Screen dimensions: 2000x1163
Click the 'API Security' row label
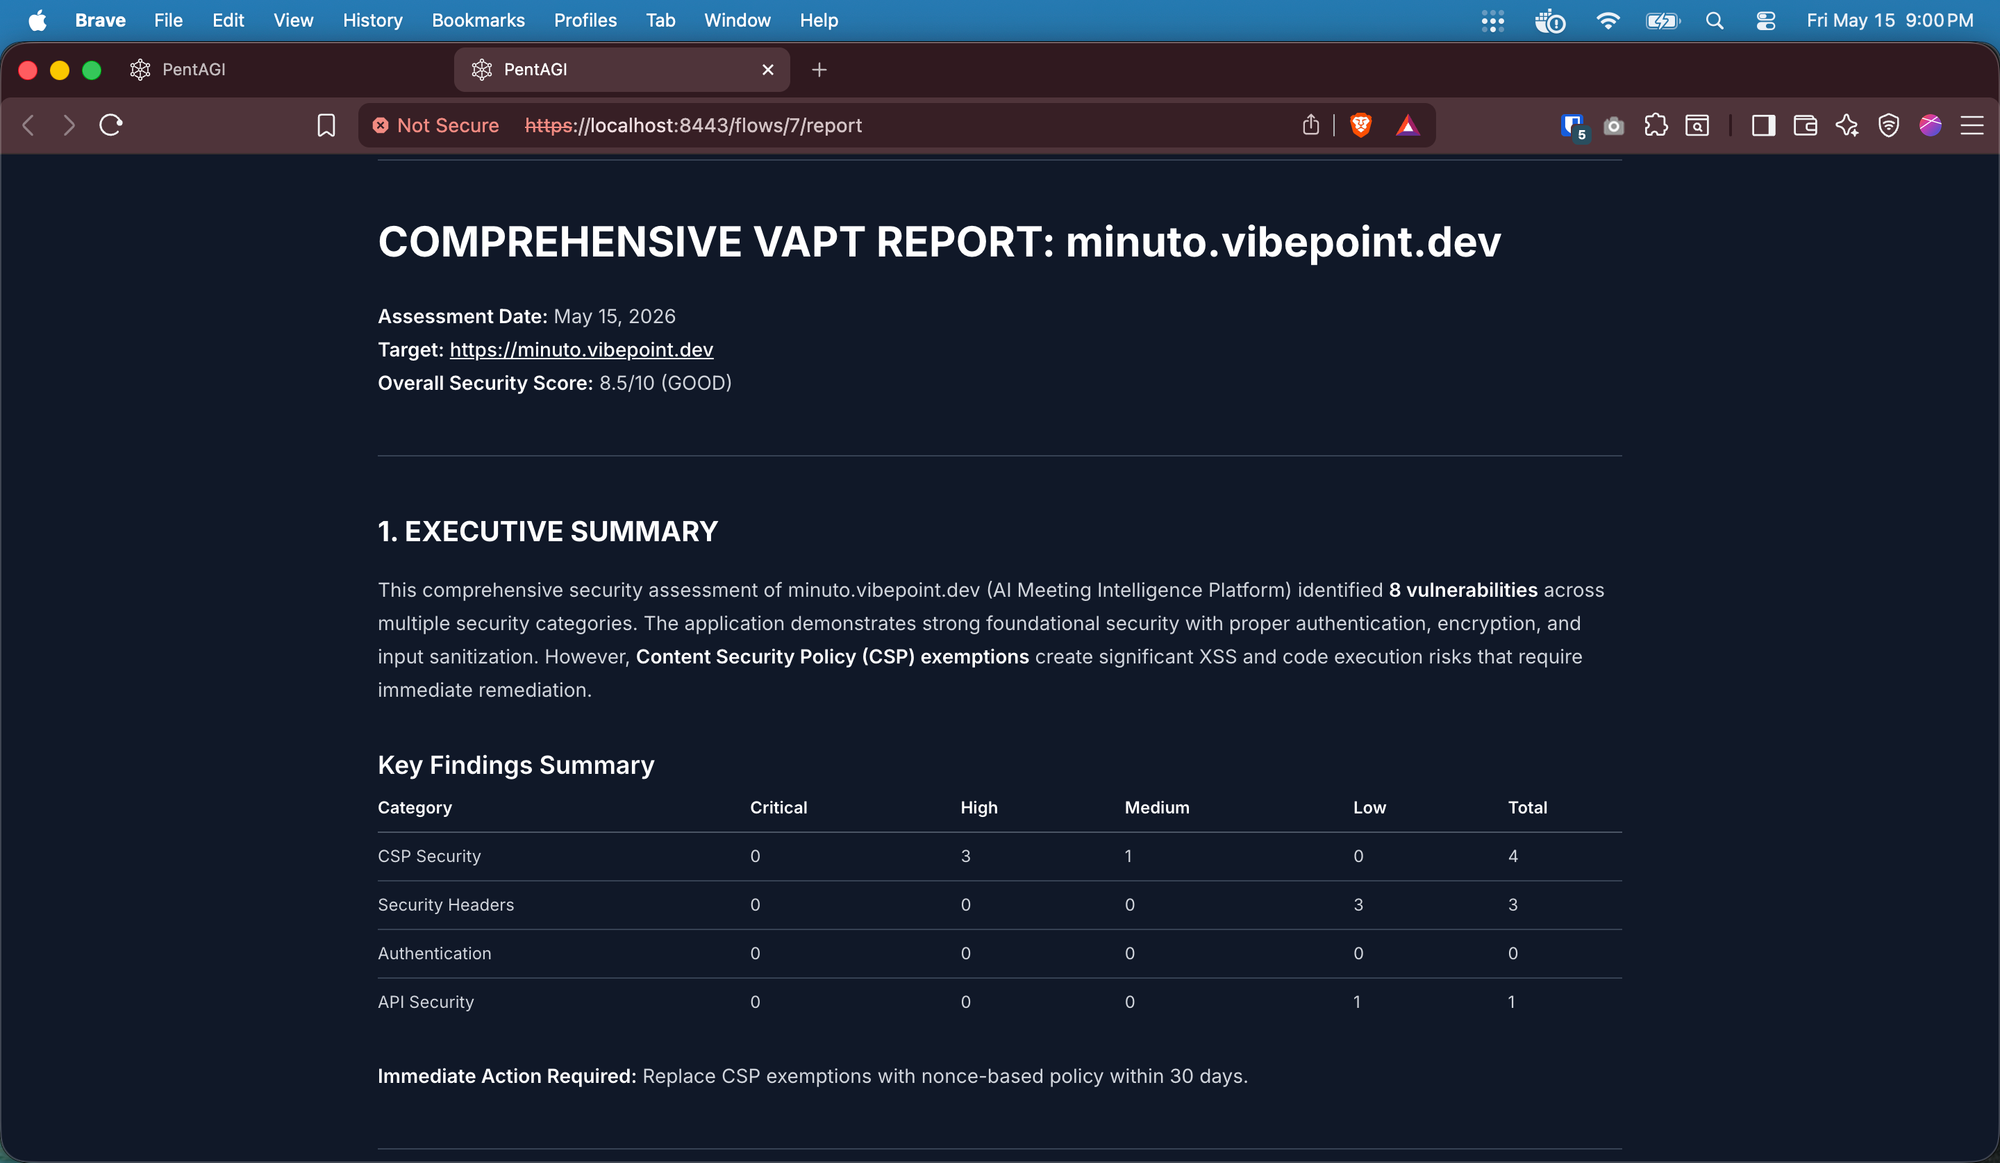(426, 1002)
